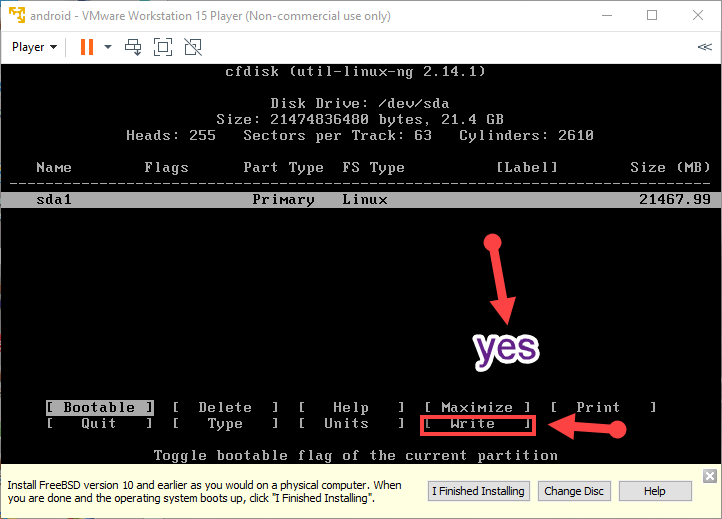The image size is (722, 519).
Task: Close the installation hint bar
Action: click(708, 475)
